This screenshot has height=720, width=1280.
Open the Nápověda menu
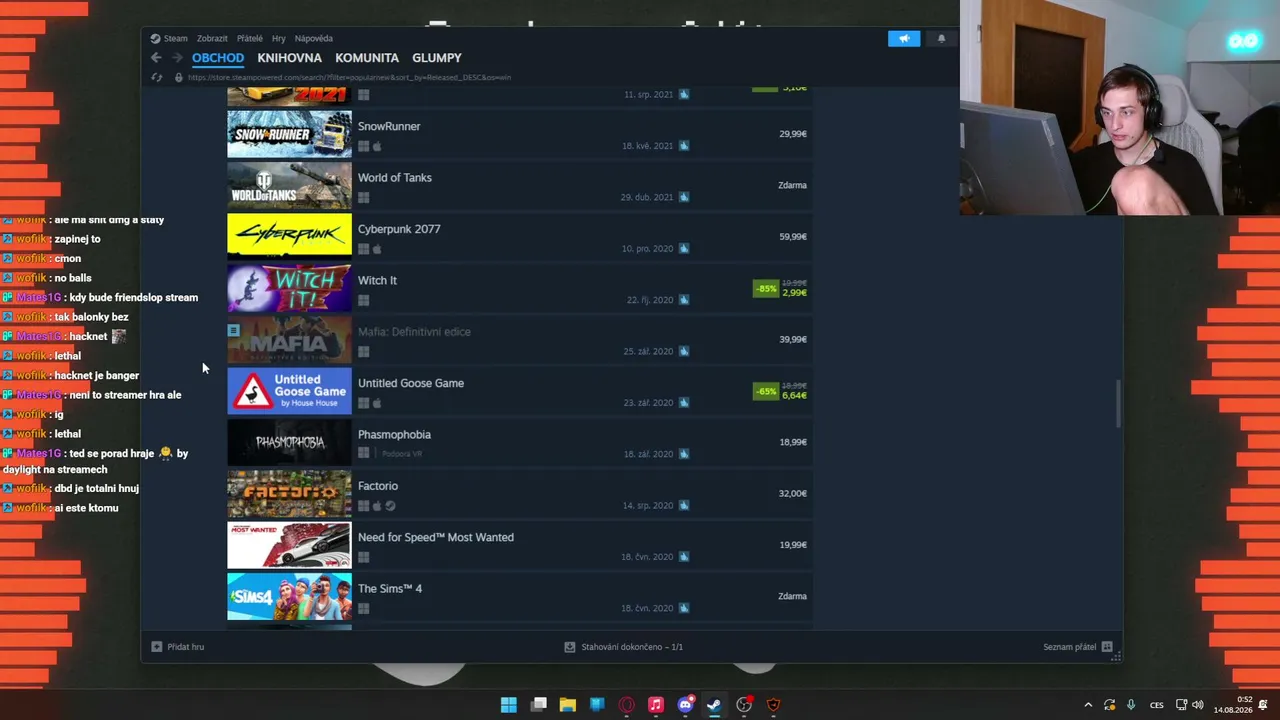click(313, 39)
